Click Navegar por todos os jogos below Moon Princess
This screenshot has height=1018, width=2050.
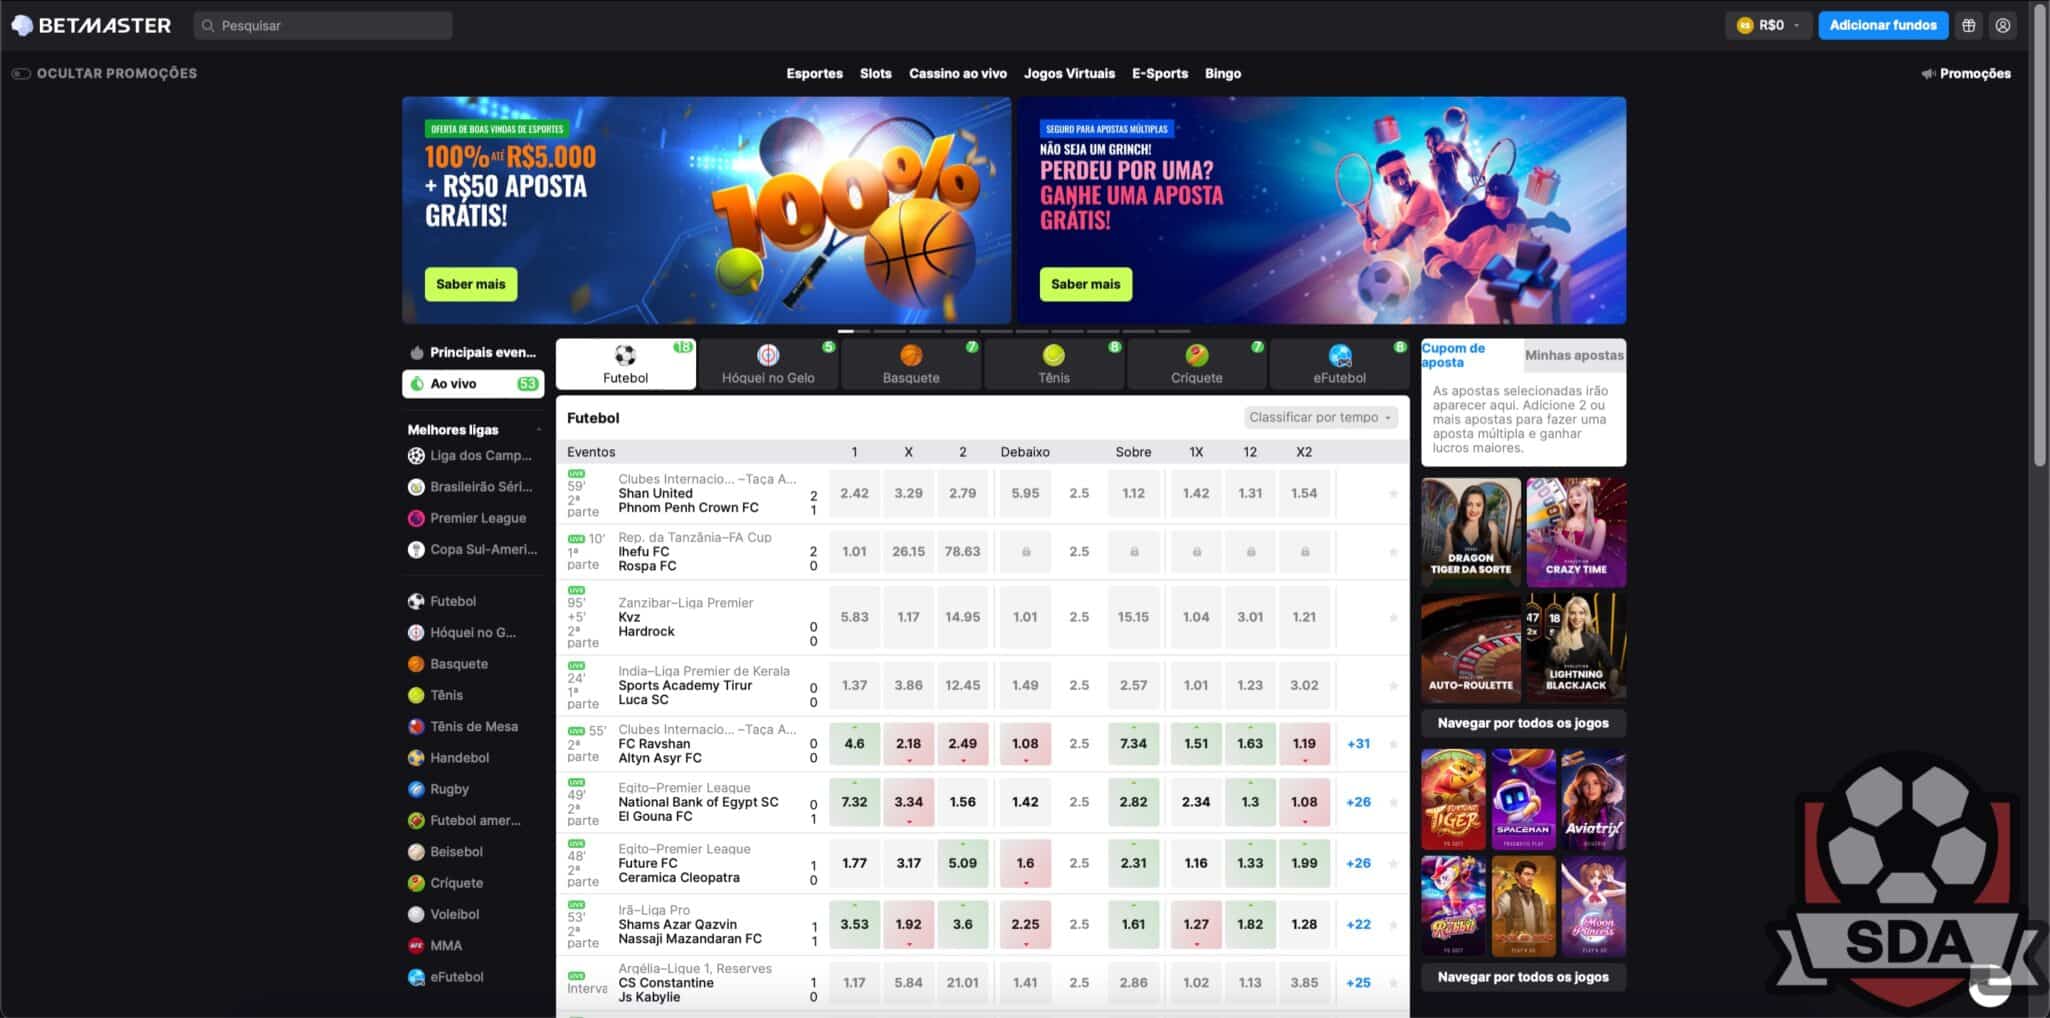[1523, 977]
